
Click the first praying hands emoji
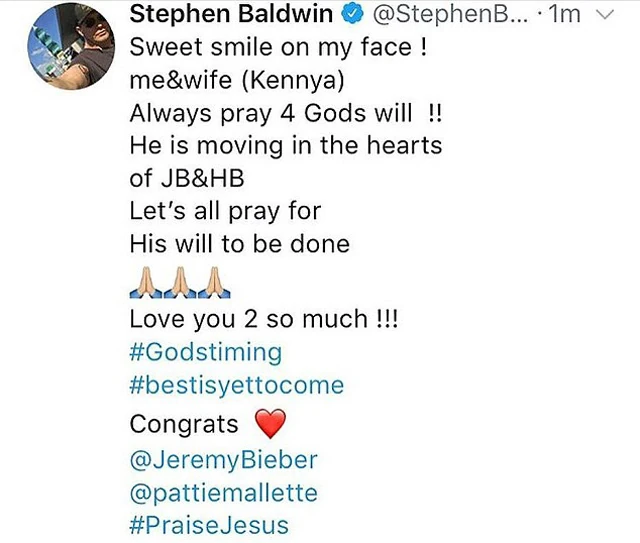[146, 285]
